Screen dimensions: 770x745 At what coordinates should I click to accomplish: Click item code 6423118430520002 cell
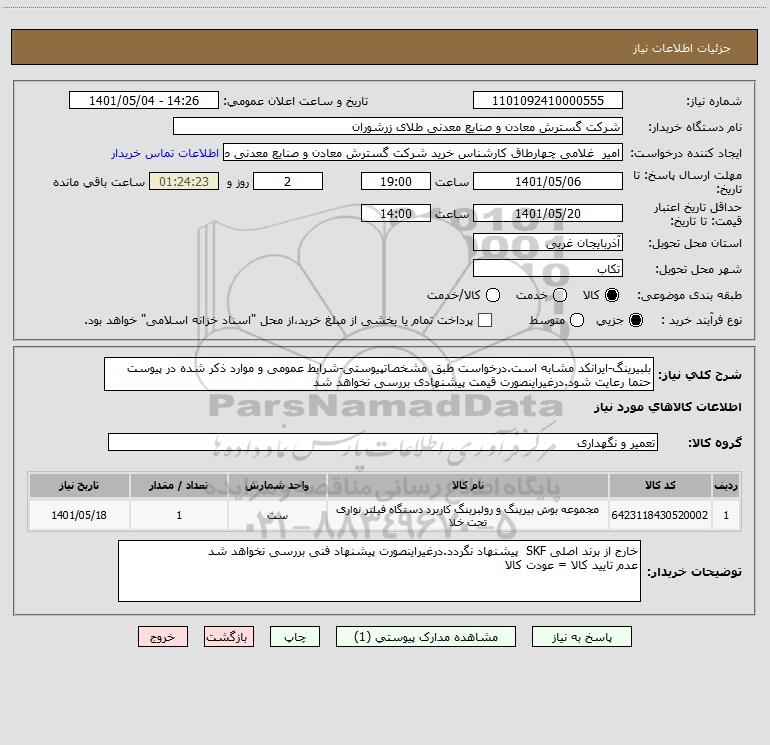coord(660,515)
